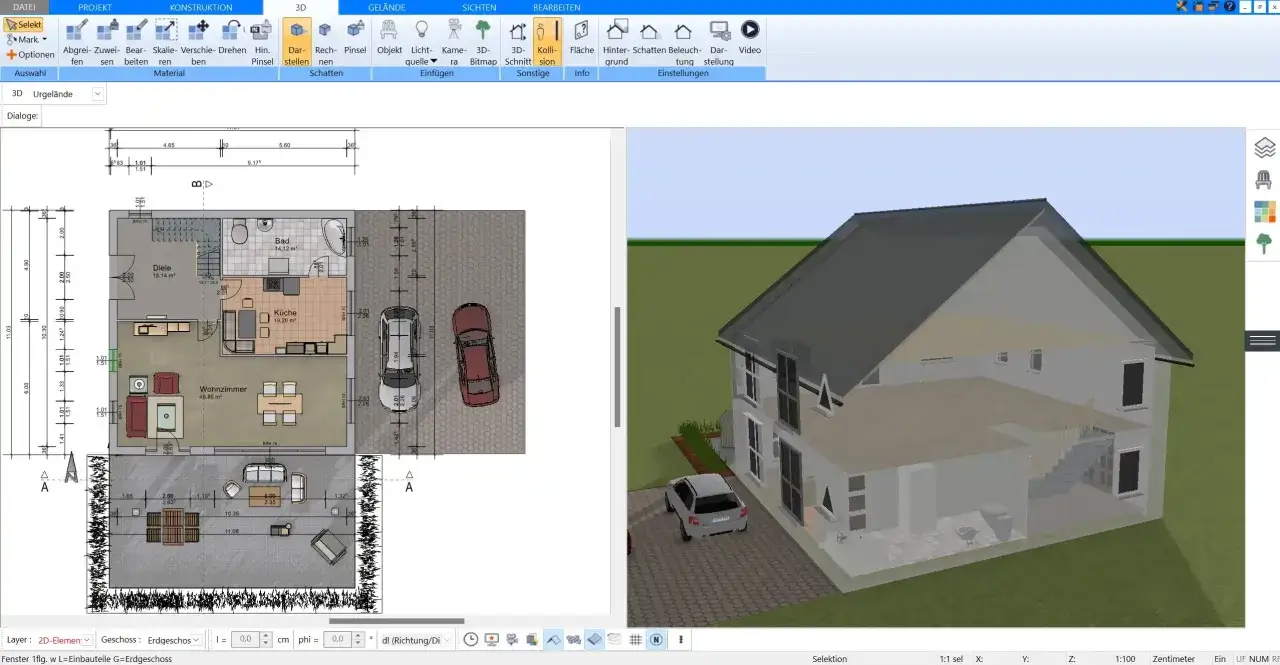Toggle the Selekt mode
This screenshot has height=665, width=1280.
tap(23, 24)
